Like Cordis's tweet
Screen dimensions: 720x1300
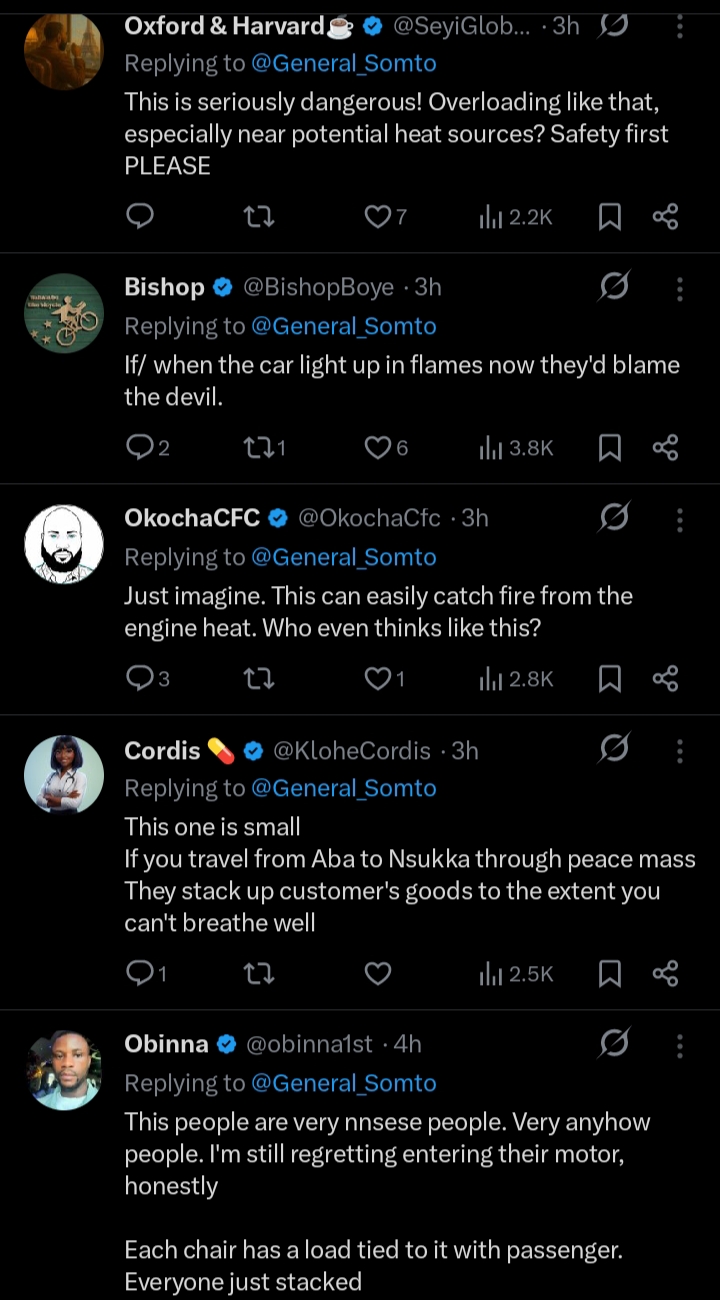(377, 973)
